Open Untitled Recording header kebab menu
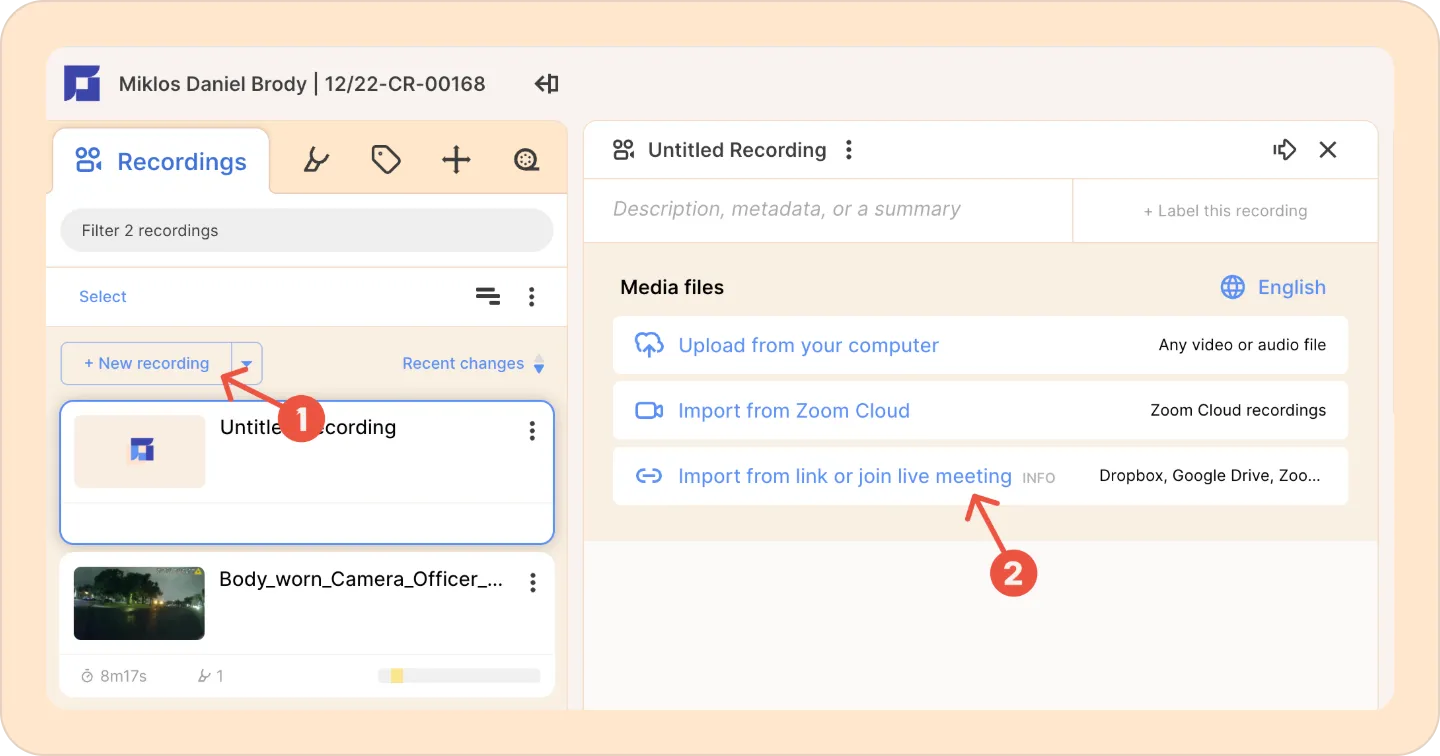 (x=849, y=150)
